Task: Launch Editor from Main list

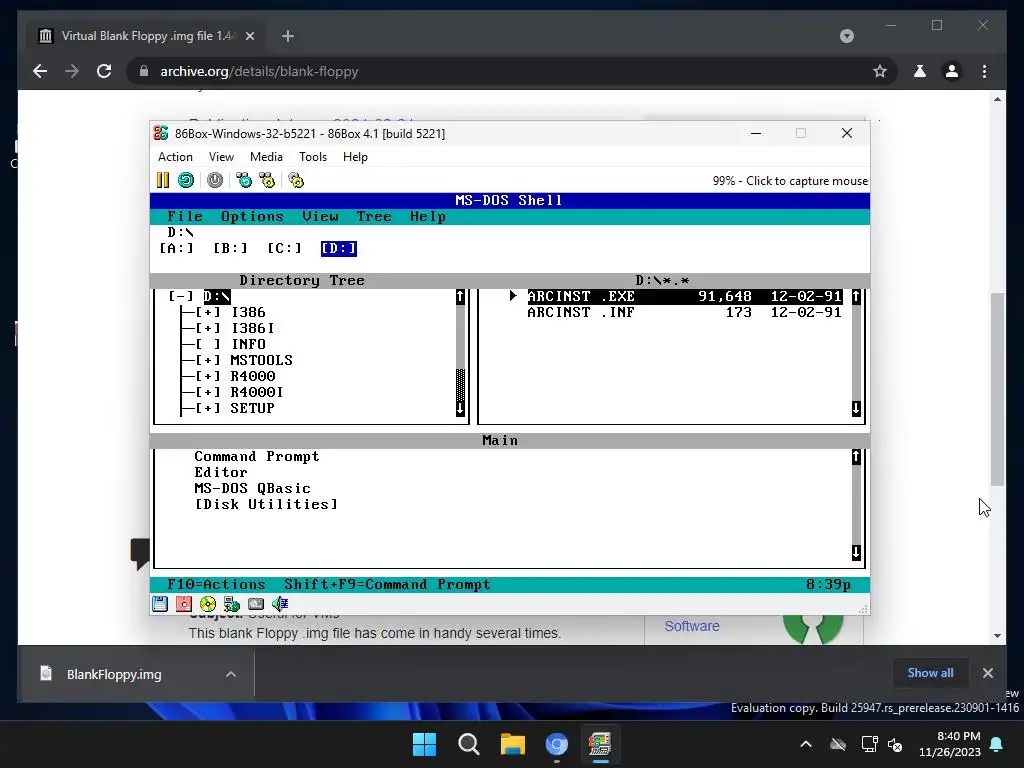Action: click(221, 472)
